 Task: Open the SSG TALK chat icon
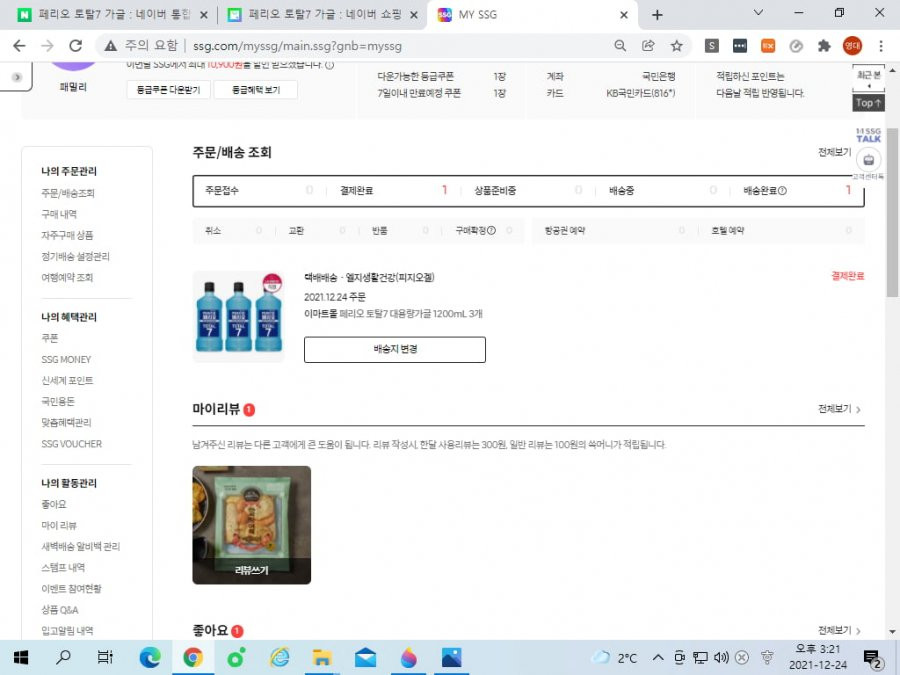pyautogui.click(x=868, y=135)
